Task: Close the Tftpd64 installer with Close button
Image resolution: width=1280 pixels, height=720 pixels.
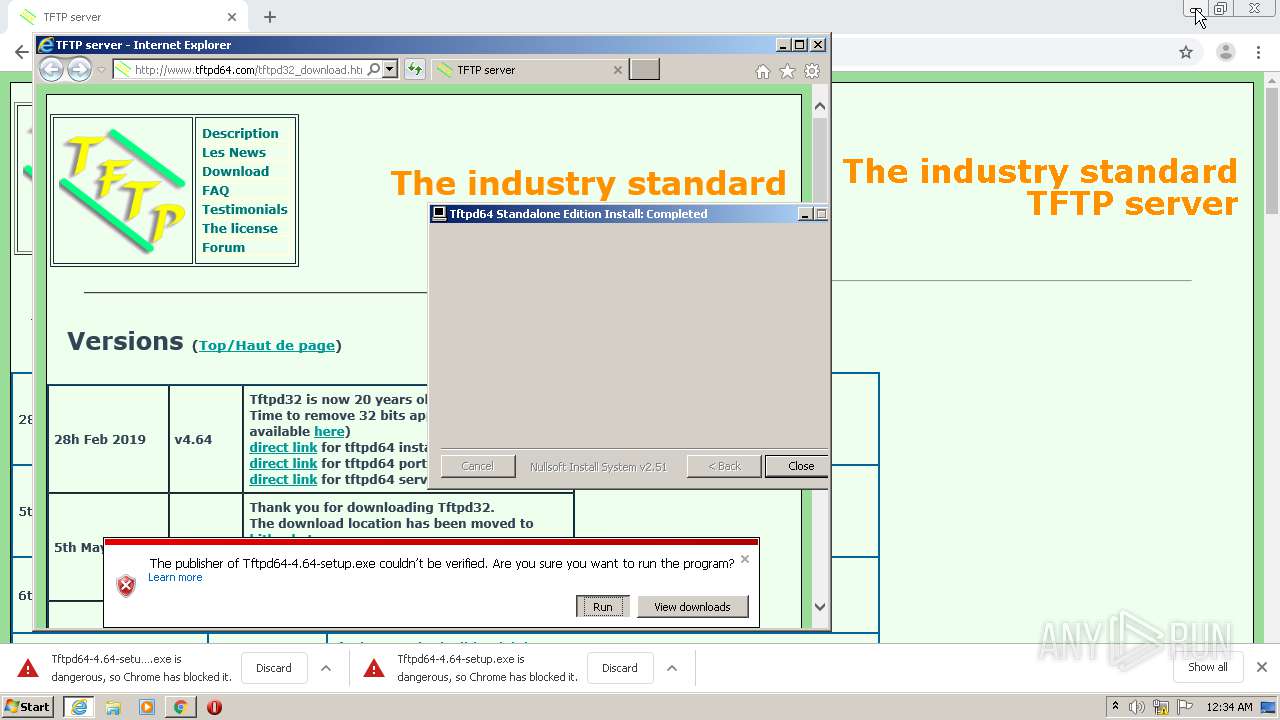Action: (796, 466)
